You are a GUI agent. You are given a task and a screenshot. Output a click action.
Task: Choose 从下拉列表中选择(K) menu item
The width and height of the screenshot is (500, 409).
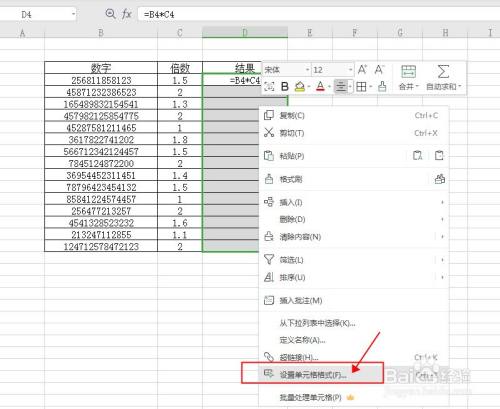tap(354, 323)
